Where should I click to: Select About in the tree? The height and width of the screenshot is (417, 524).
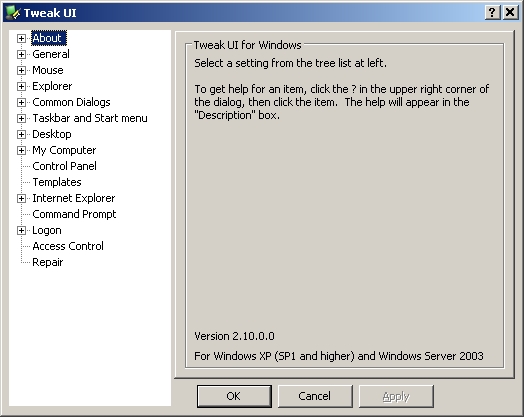[49, 38]
